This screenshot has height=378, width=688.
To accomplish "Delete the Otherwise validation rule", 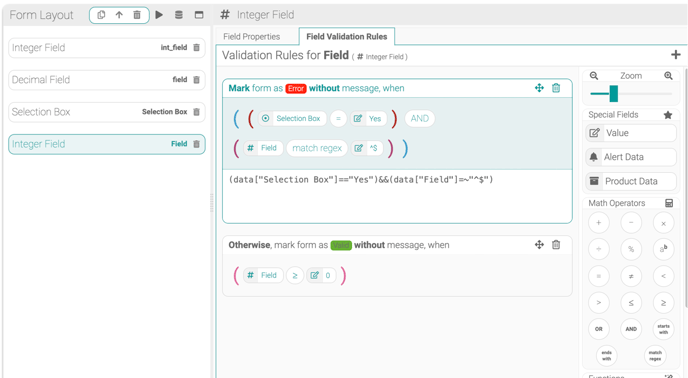I will (556, 245).
